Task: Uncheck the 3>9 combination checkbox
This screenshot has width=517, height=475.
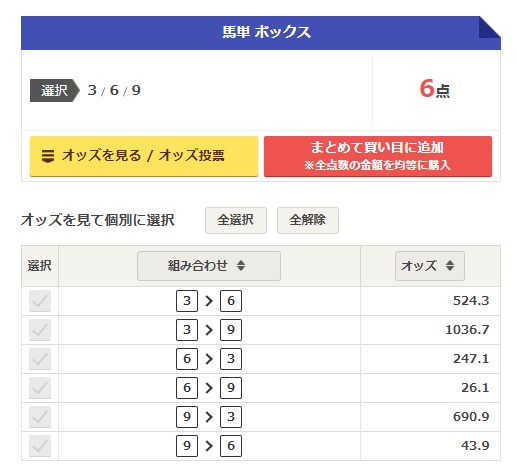Action: tap(40, 330)
